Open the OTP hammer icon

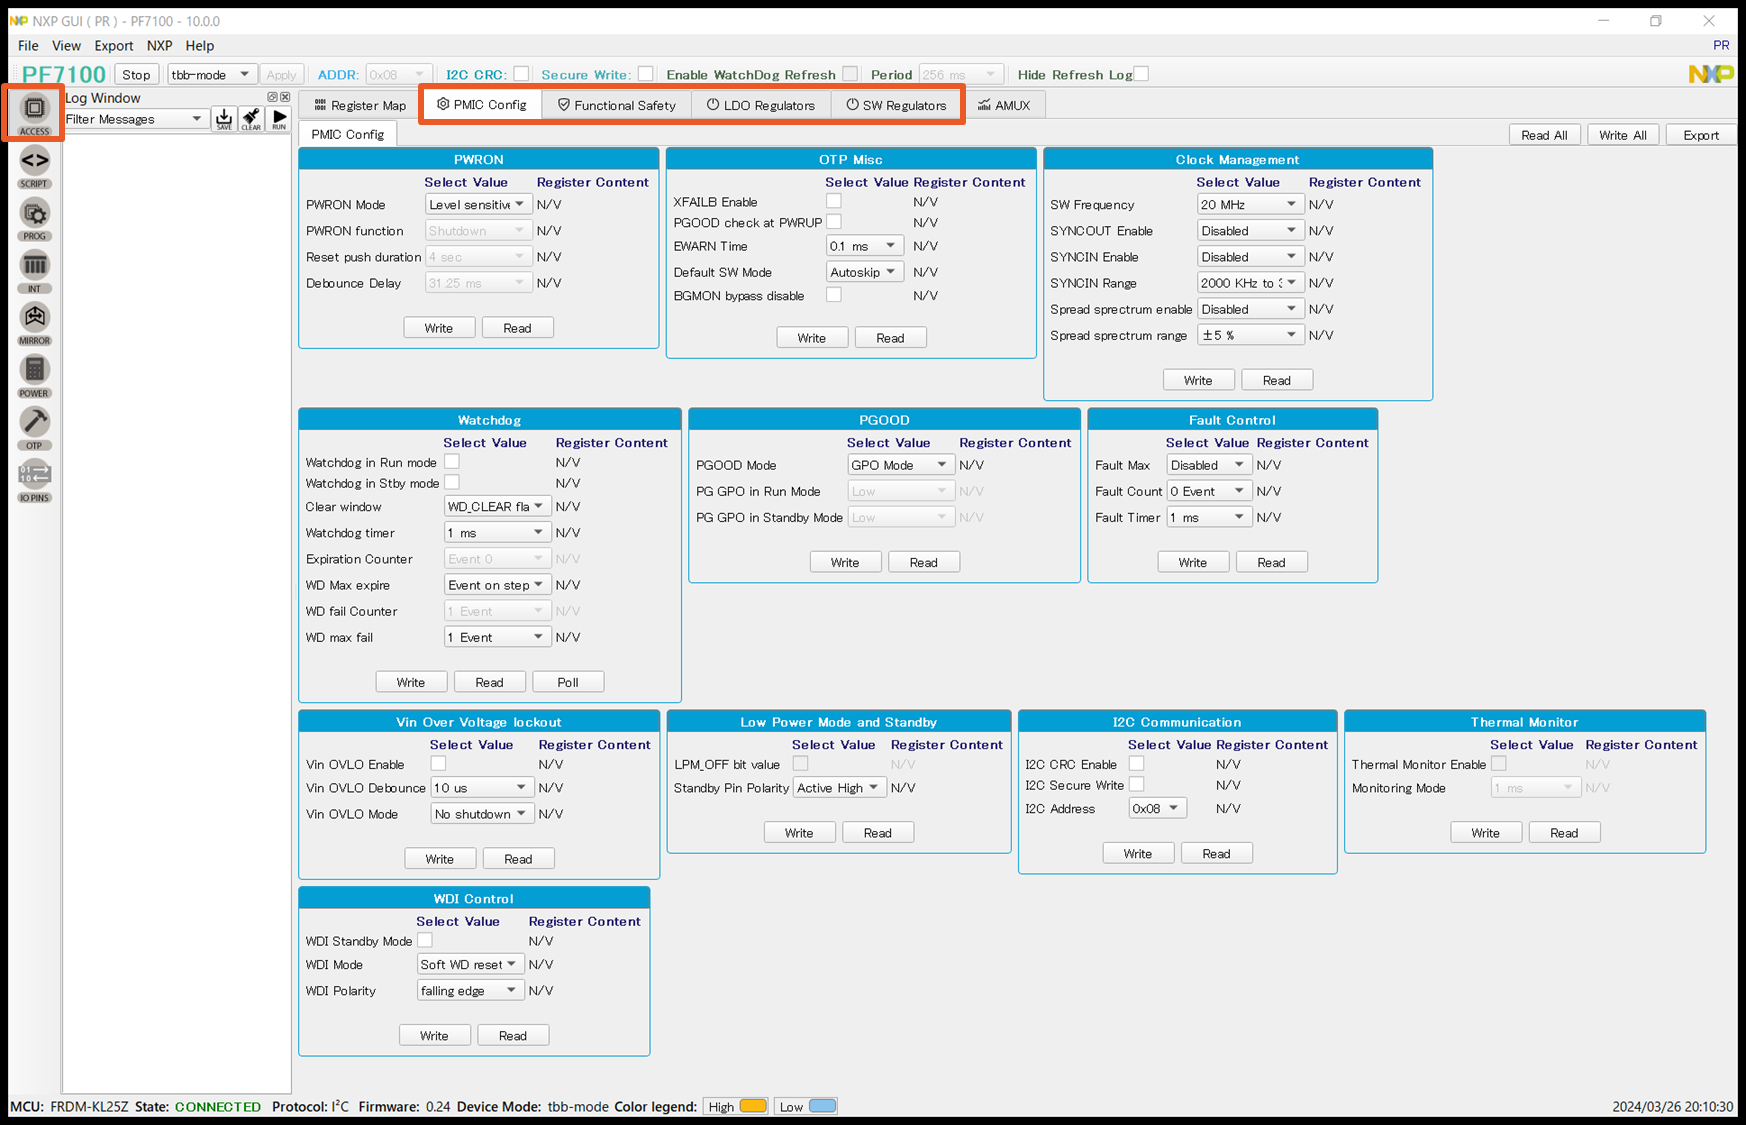[34, 426]
